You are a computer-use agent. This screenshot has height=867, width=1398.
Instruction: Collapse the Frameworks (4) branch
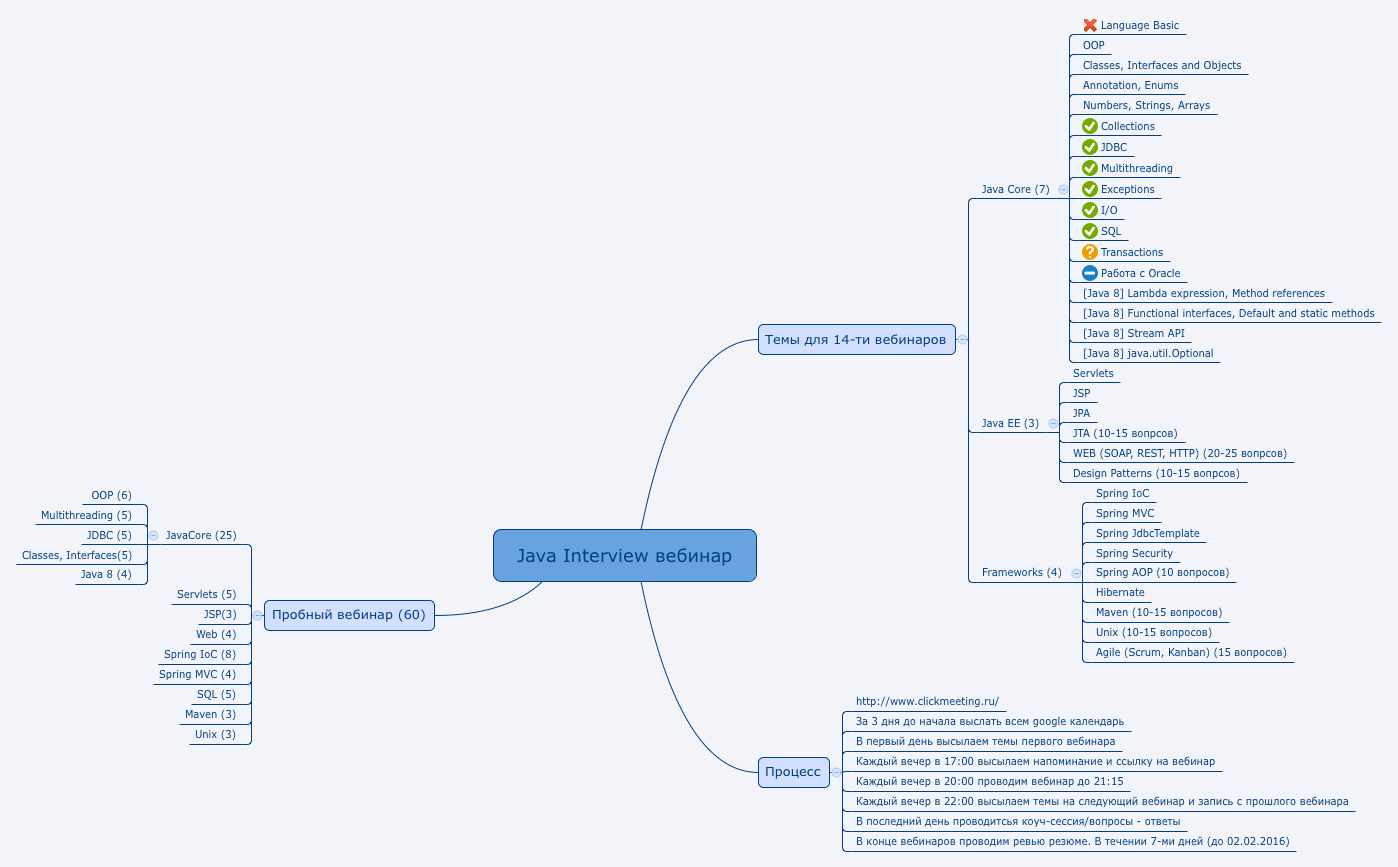[1076, 573]
